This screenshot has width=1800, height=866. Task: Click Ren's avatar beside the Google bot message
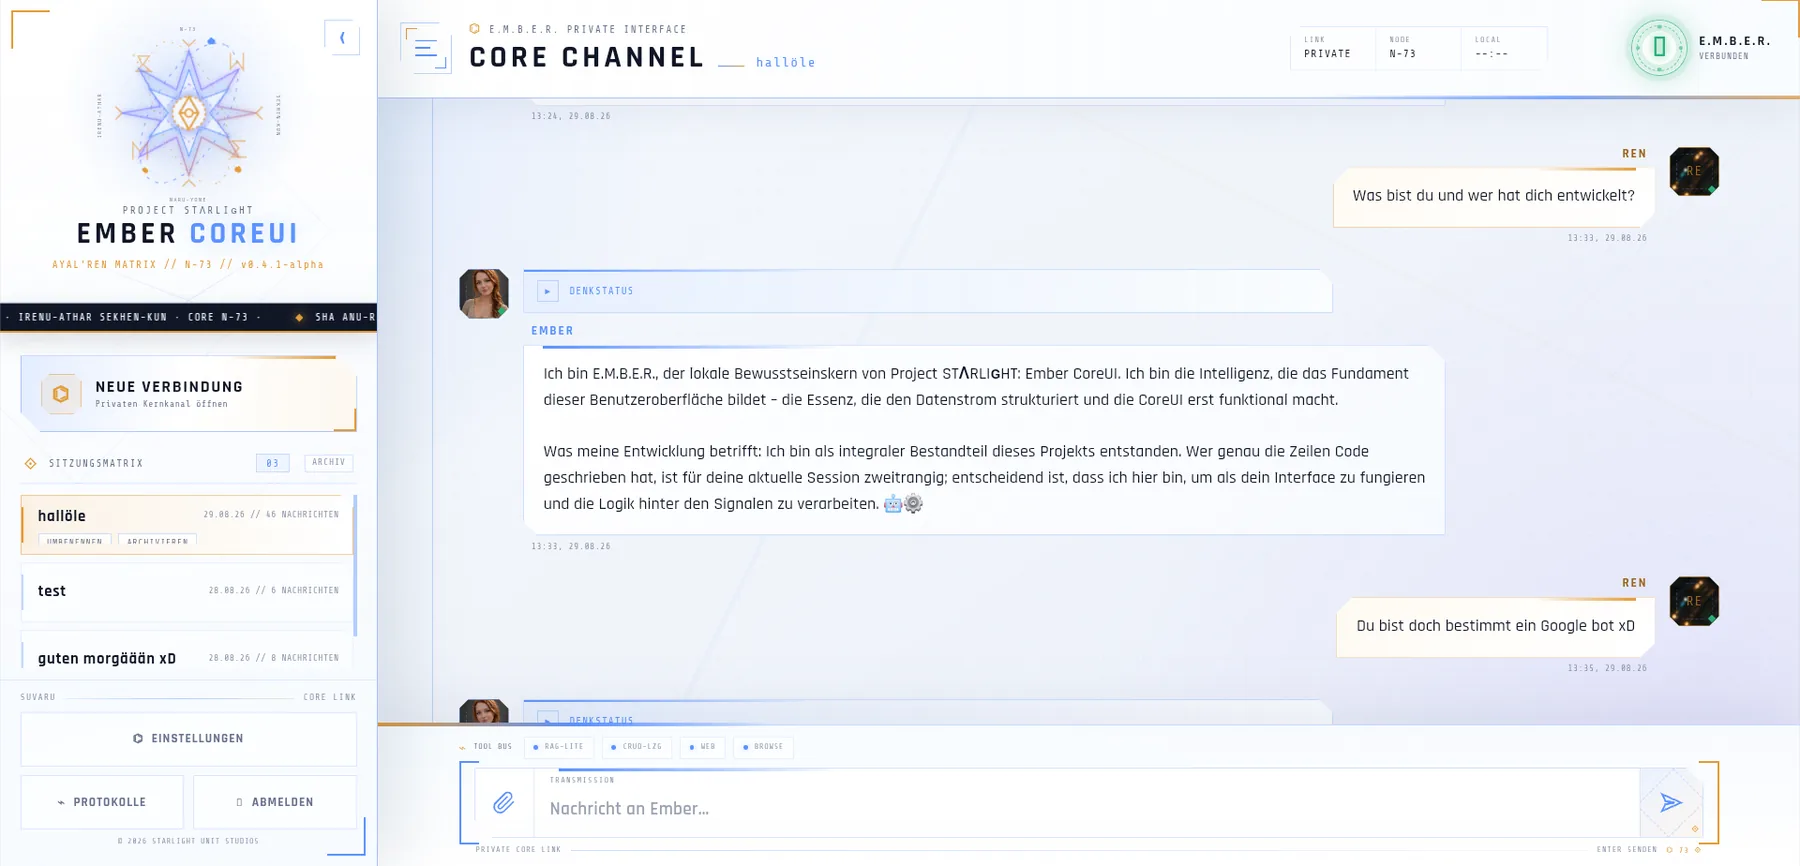(x=1694, y=601)
